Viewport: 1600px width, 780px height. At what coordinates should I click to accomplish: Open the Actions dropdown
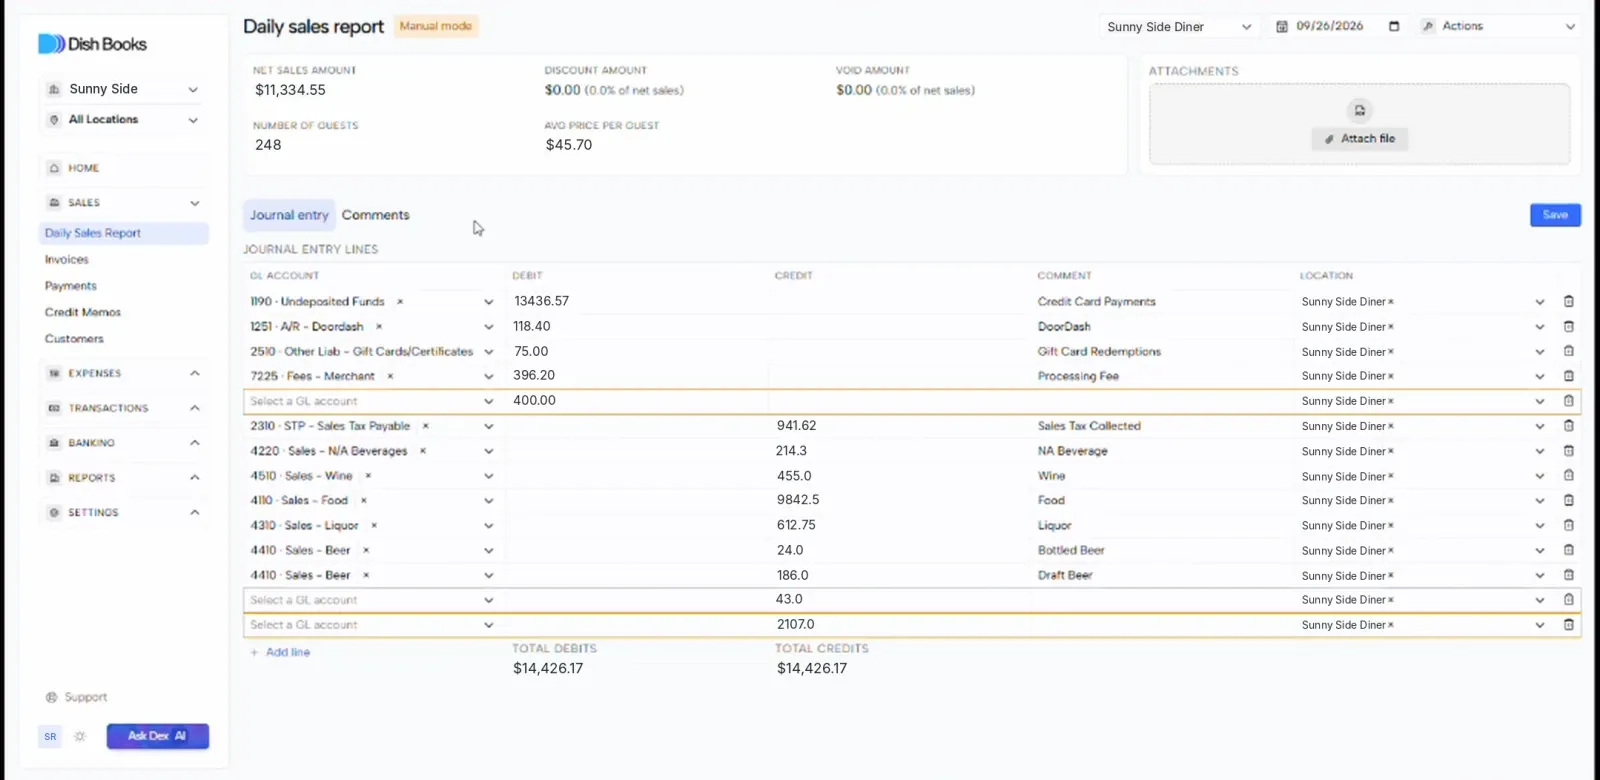(x=1498, y=26)
